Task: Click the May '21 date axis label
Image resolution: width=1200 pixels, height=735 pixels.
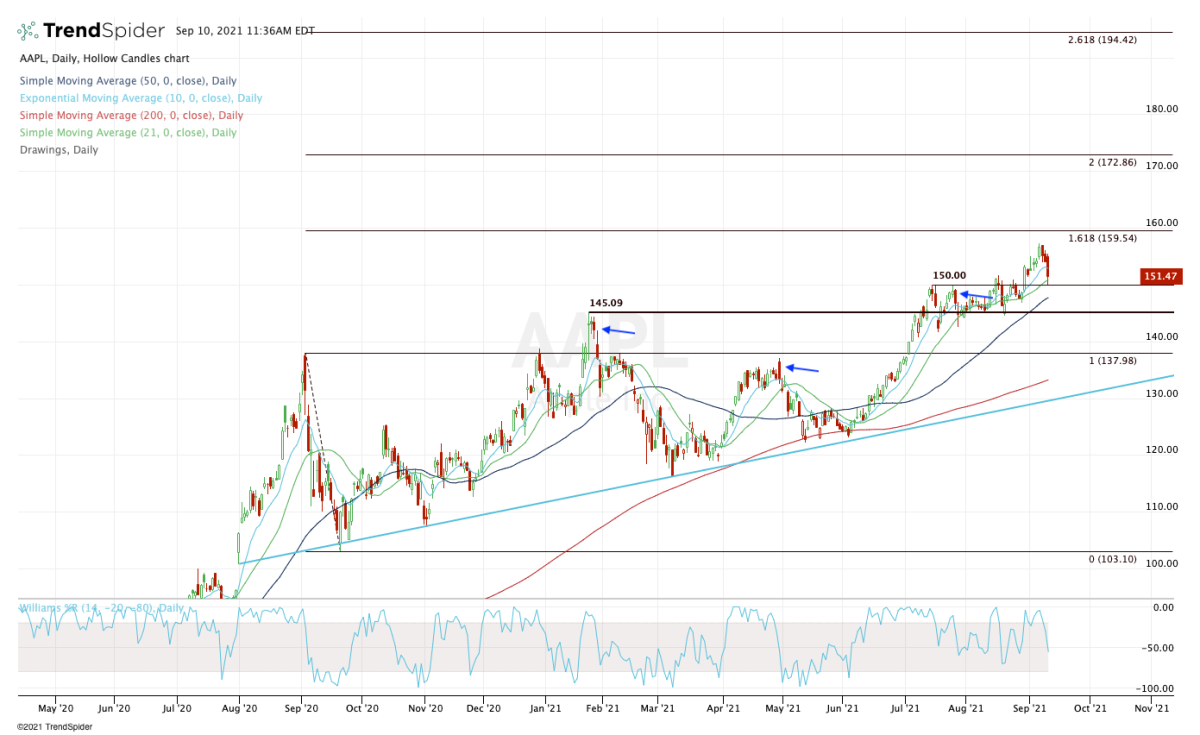Action: [782, 708]
